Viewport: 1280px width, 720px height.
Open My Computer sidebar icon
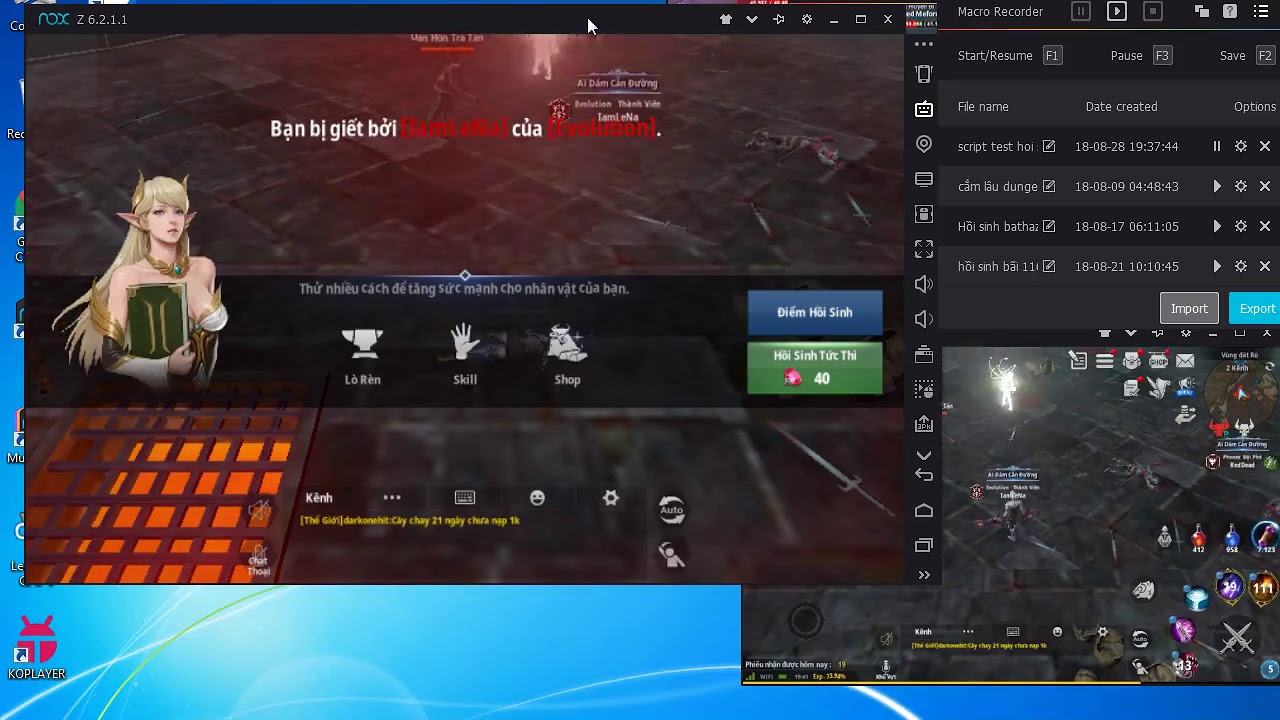coord(924,180)
